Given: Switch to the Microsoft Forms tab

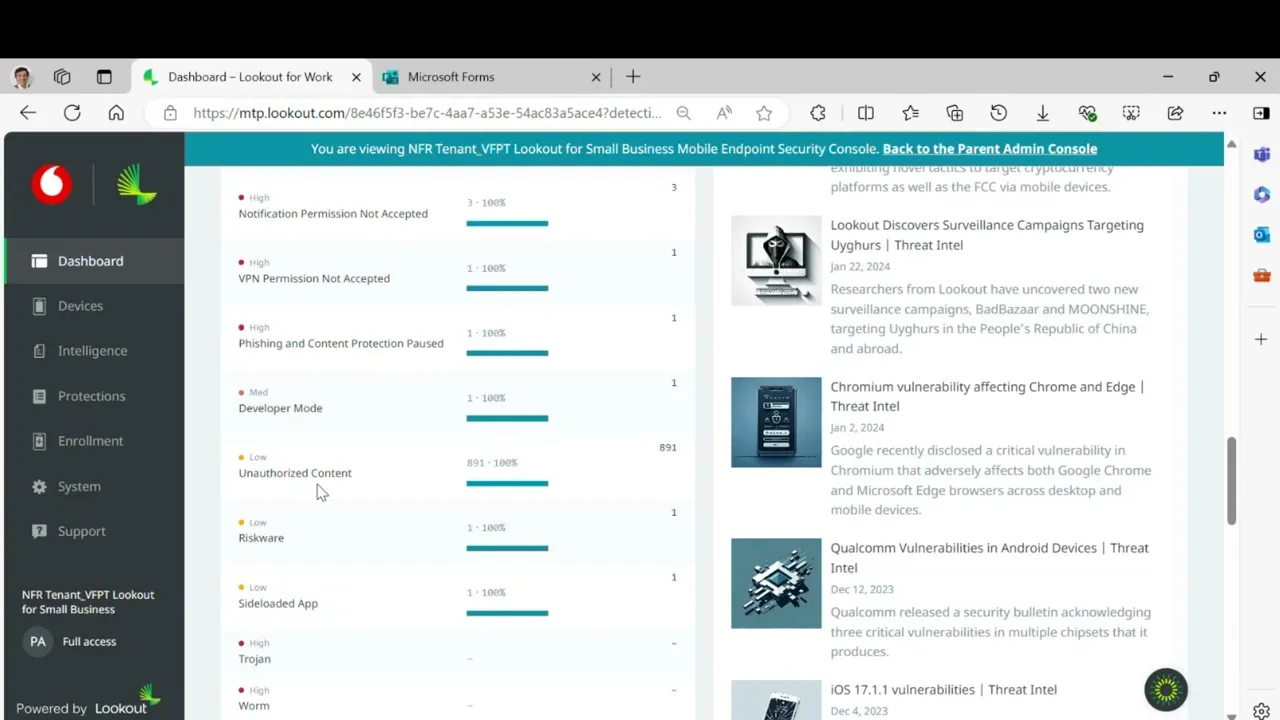Looking at the screenshot, I should (x=490, y=77).
